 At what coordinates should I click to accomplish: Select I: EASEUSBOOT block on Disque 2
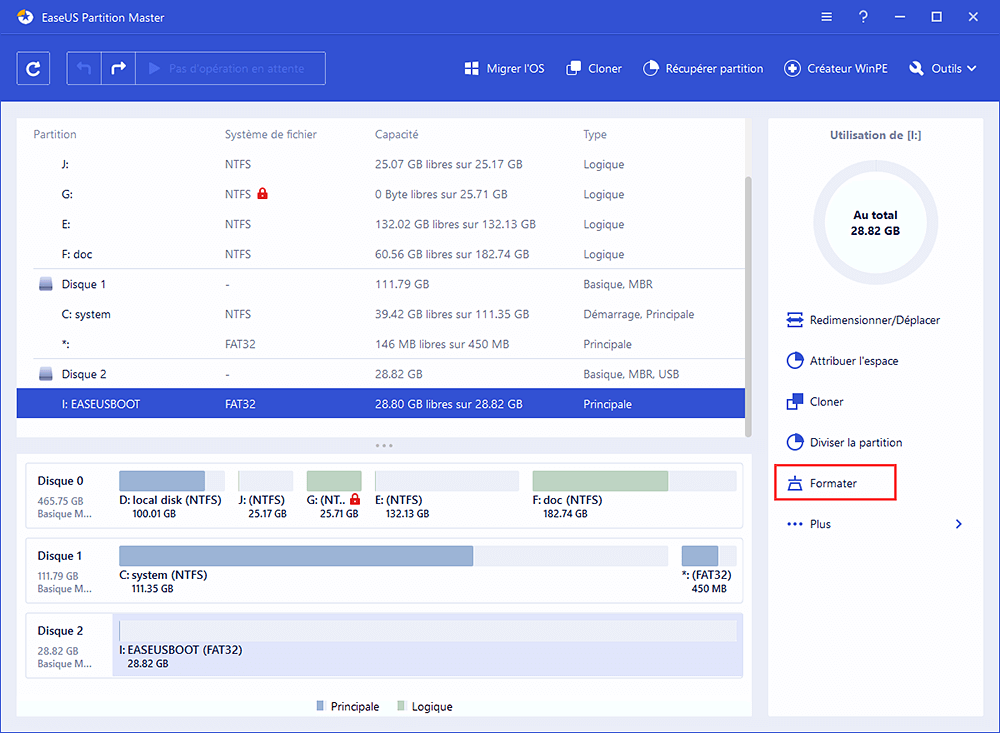427,645
